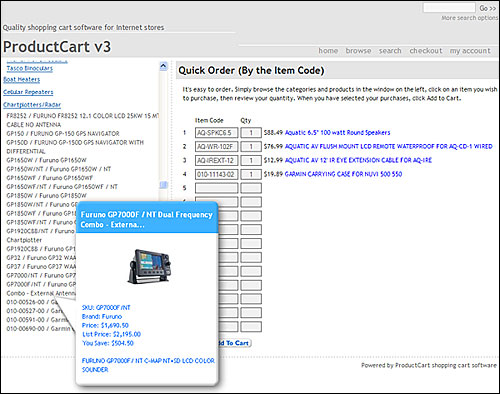Select GP32 Furuno item in list
Screen dimensions: 500x394
coord(41,258)
